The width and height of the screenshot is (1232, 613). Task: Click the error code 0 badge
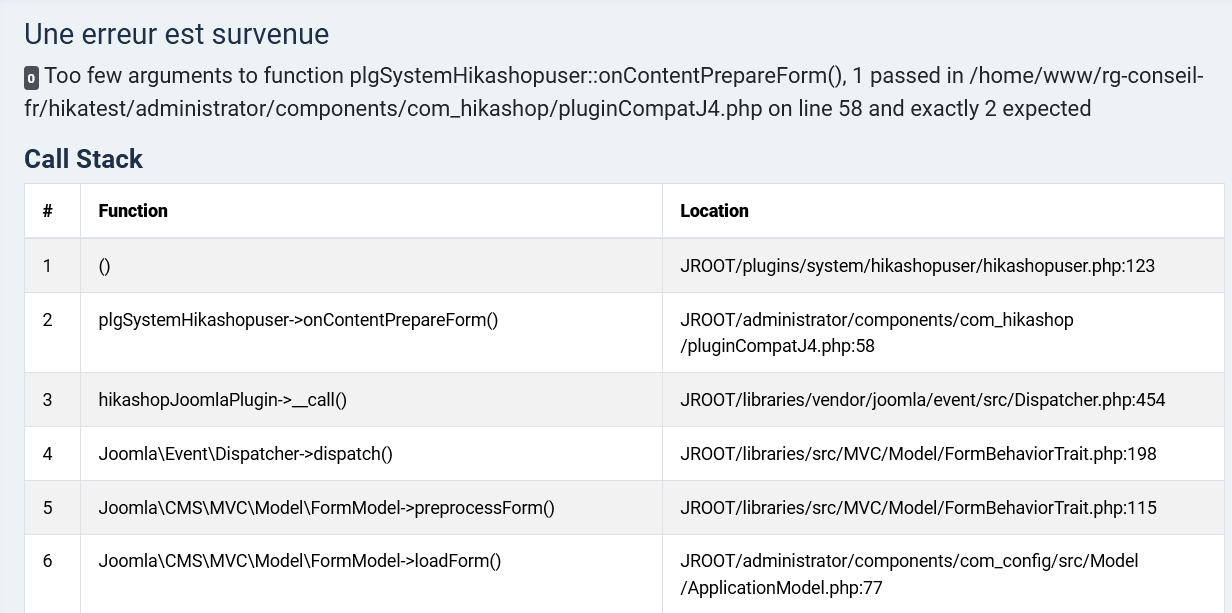(x=32, y=78)
